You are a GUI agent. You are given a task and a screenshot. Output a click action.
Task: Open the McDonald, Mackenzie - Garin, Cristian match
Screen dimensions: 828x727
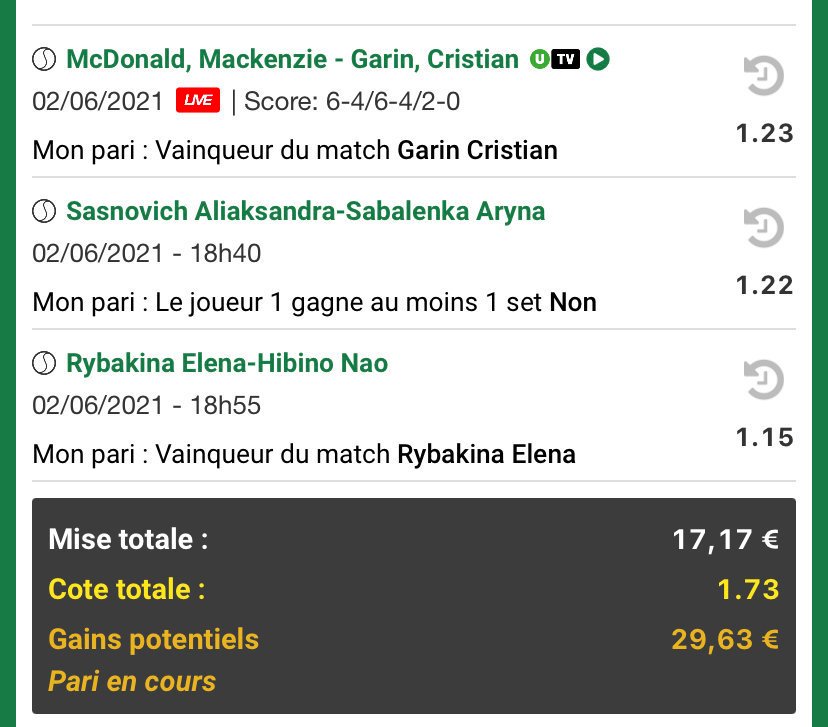(292, 60)
